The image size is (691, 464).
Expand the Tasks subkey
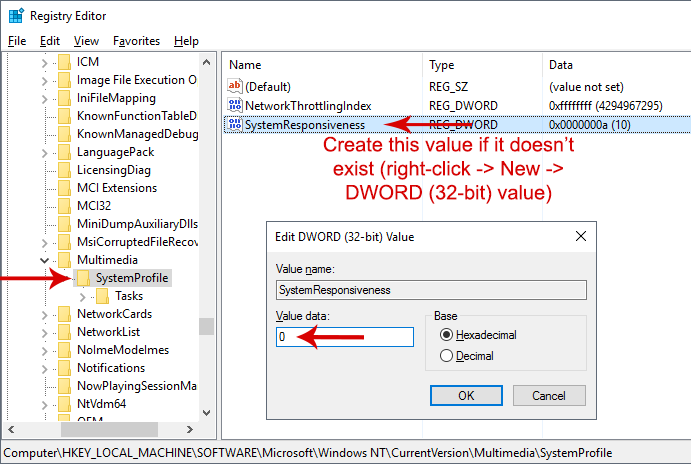click(x=82, y=297)
